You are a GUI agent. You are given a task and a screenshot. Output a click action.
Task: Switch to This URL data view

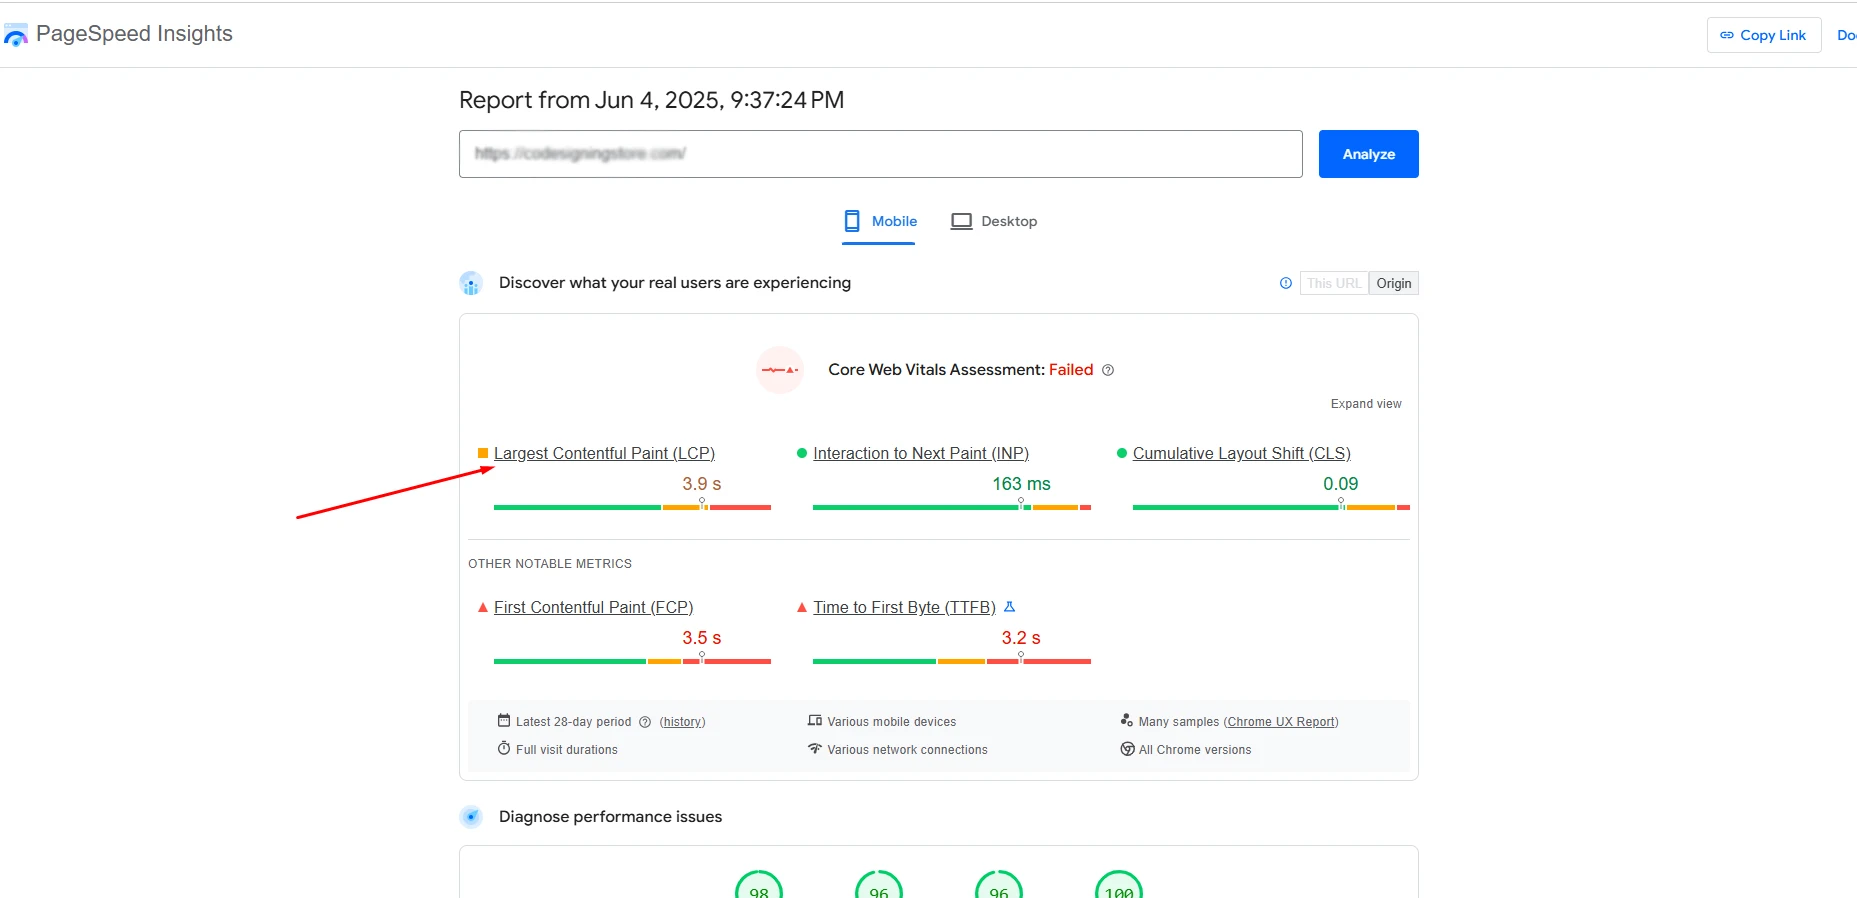(1334, 283)
